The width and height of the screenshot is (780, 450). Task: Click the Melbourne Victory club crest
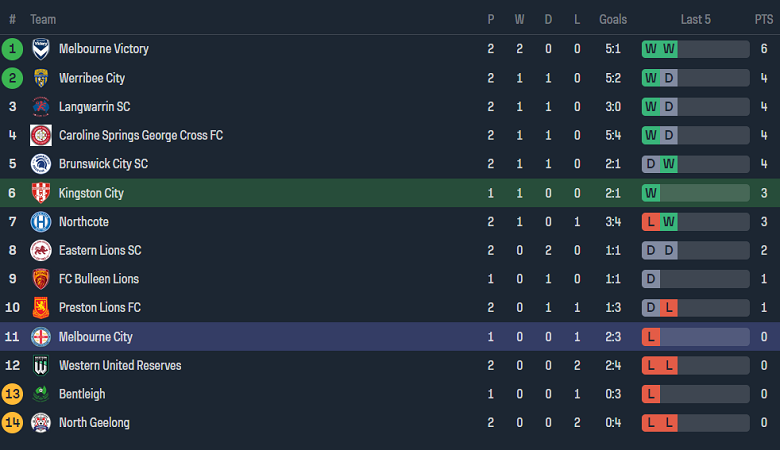41,49
